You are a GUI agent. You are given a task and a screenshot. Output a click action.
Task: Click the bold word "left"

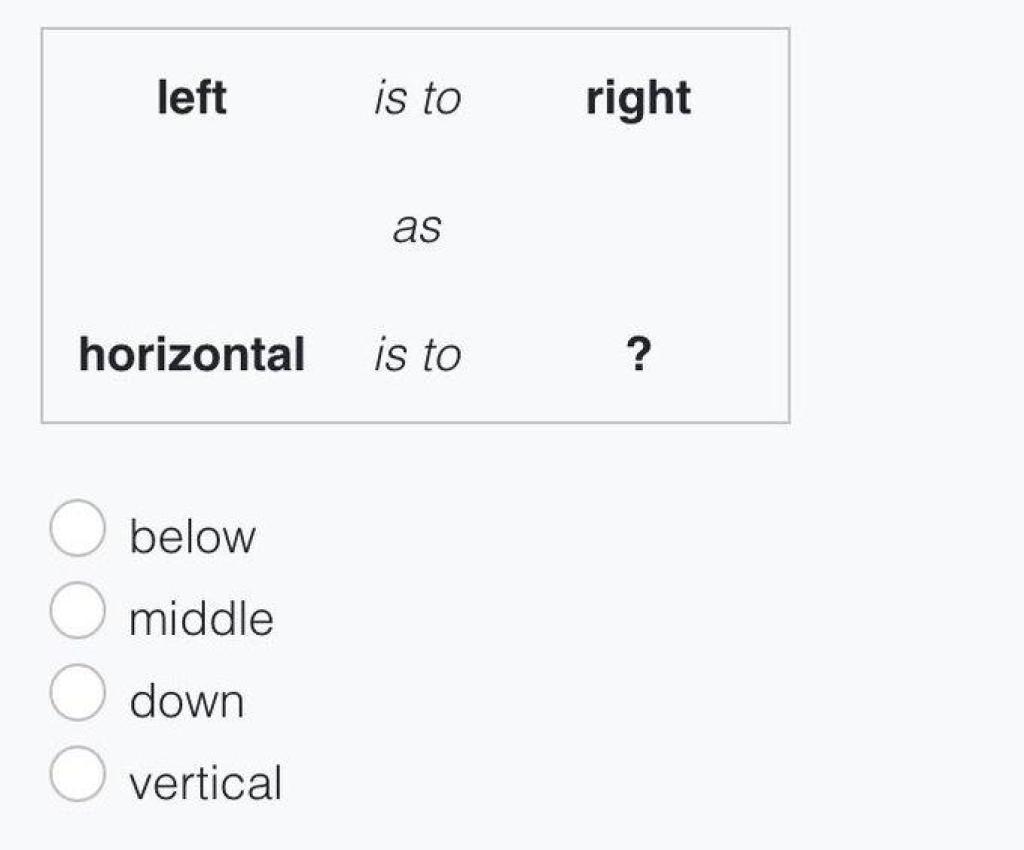click(192, 98)
